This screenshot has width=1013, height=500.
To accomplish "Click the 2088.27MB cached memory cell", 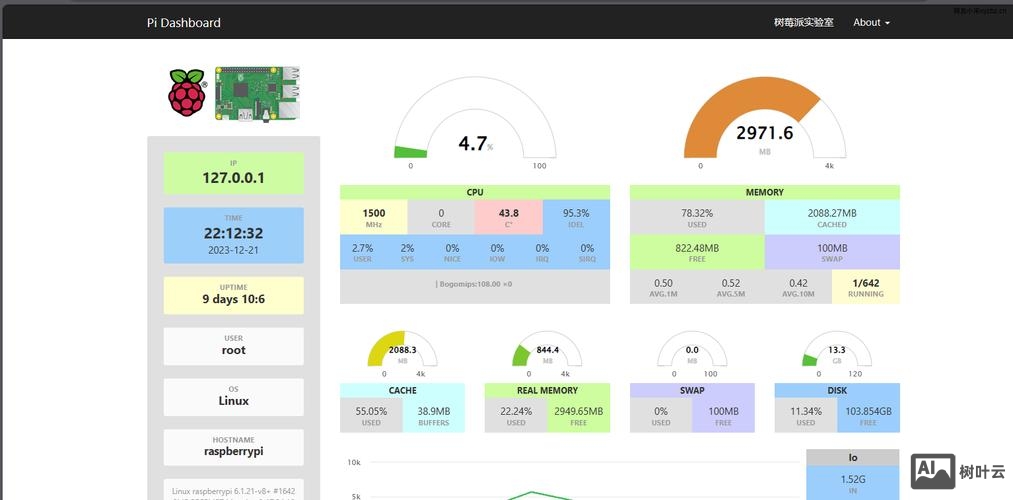I will [x=831, y=217].
